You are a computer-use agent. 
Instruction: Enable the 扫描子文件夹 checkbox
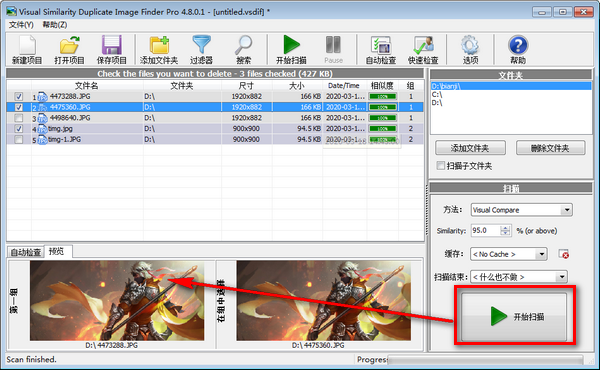point(441,165)
